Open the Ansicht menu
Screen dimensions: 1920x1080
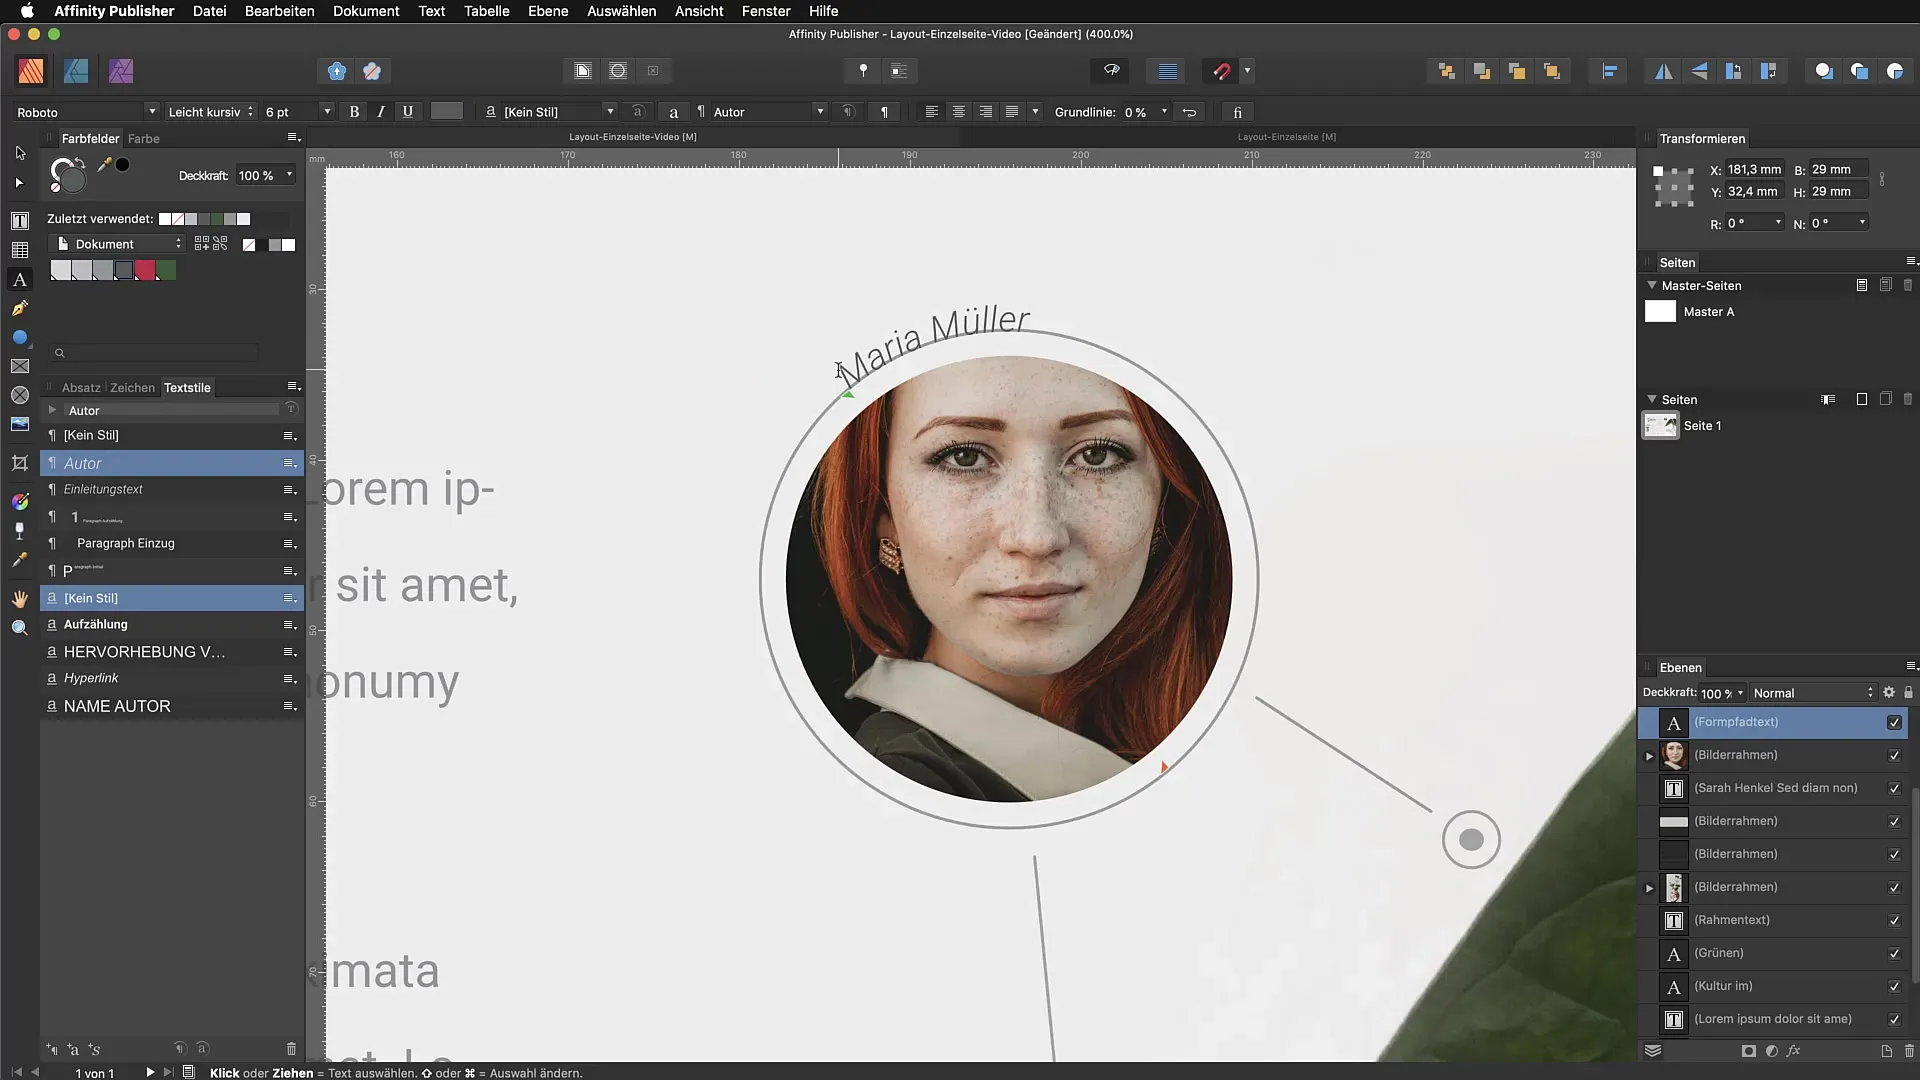click(x=699, y=11)
